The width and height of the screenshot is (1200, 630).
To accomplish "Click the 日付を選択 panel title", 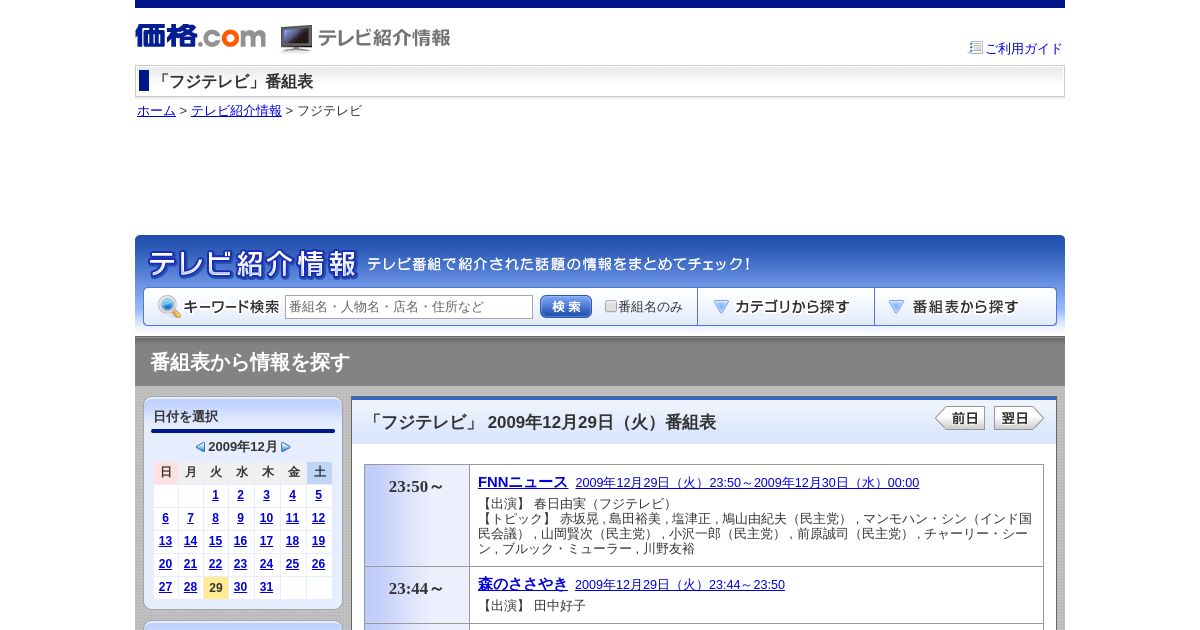I will pyautogui.click(x=185, y=416).
